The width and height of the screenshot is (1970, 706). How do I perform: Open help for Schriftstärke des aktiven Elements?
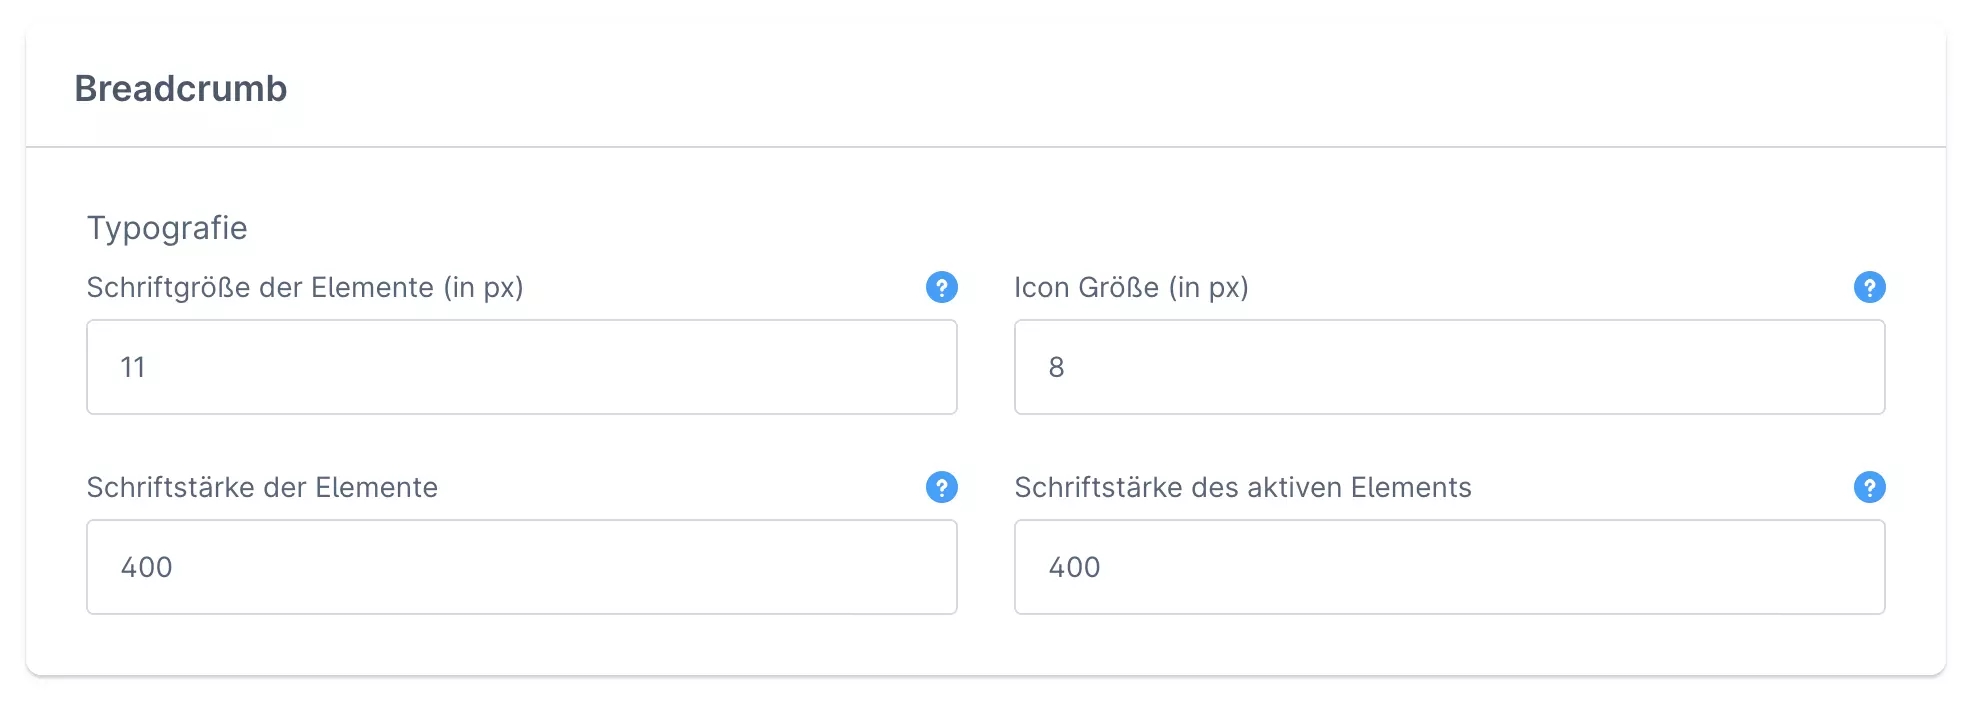coord(1869,487)
